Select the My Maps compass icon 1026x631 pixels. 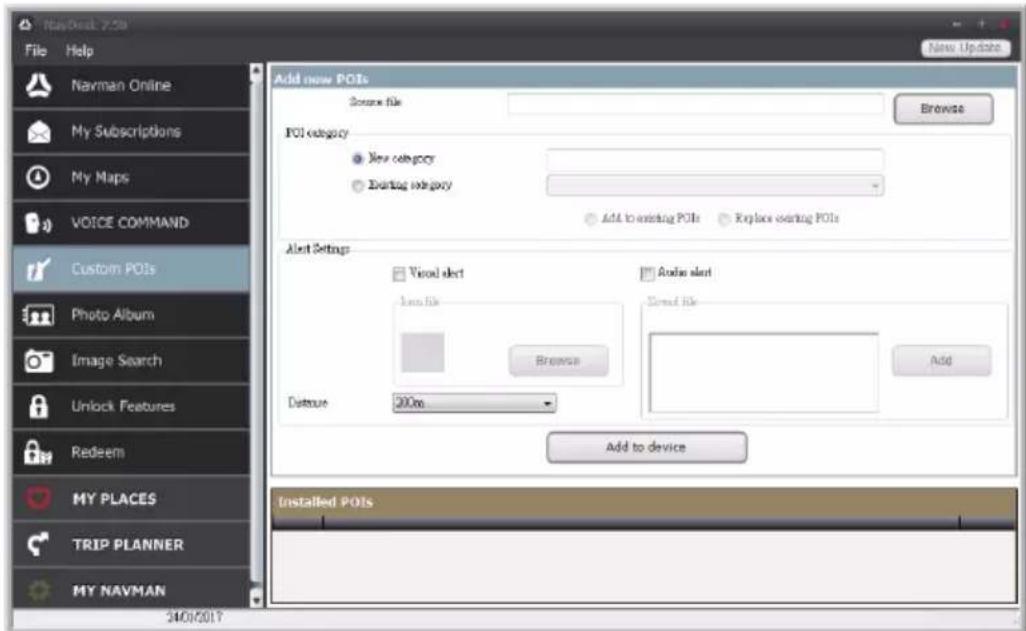38,177
